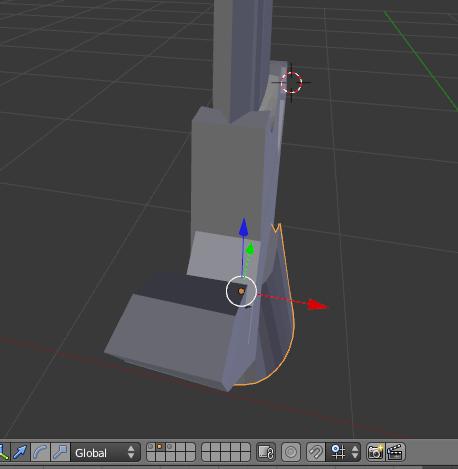Switch to the first scene layer
This screenshot has width=458, height=469.
pos(151,447)
